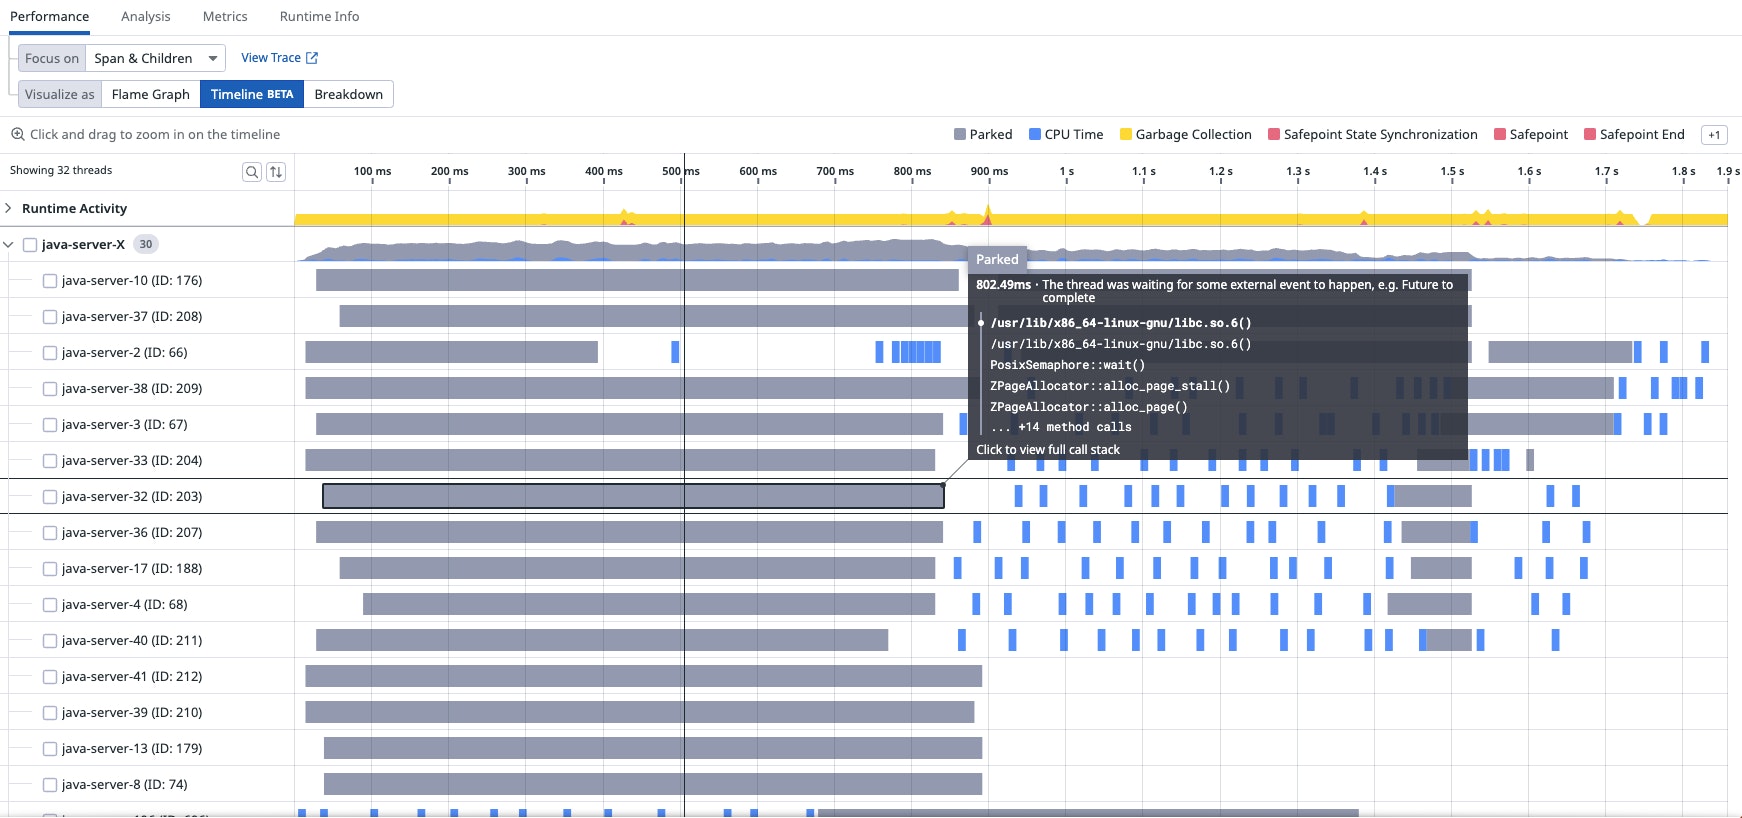Collapse the java-server-X thread group

click(x=8, y=245)
